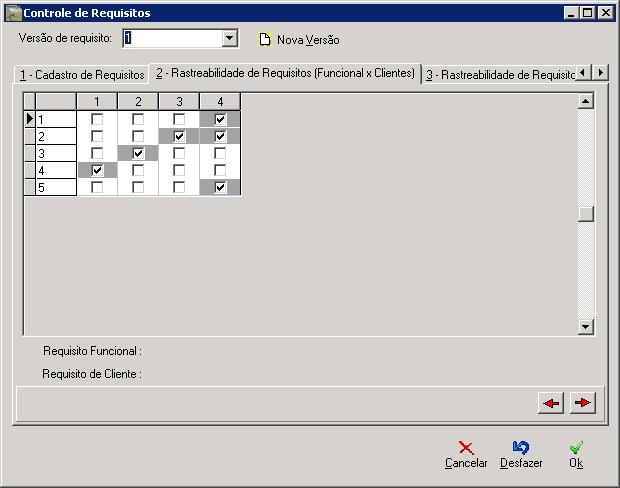The width and height of the screenshot is (620, 488).
Task: Click the grid scrollbar down arrow
Action: [x=586, y=327]
